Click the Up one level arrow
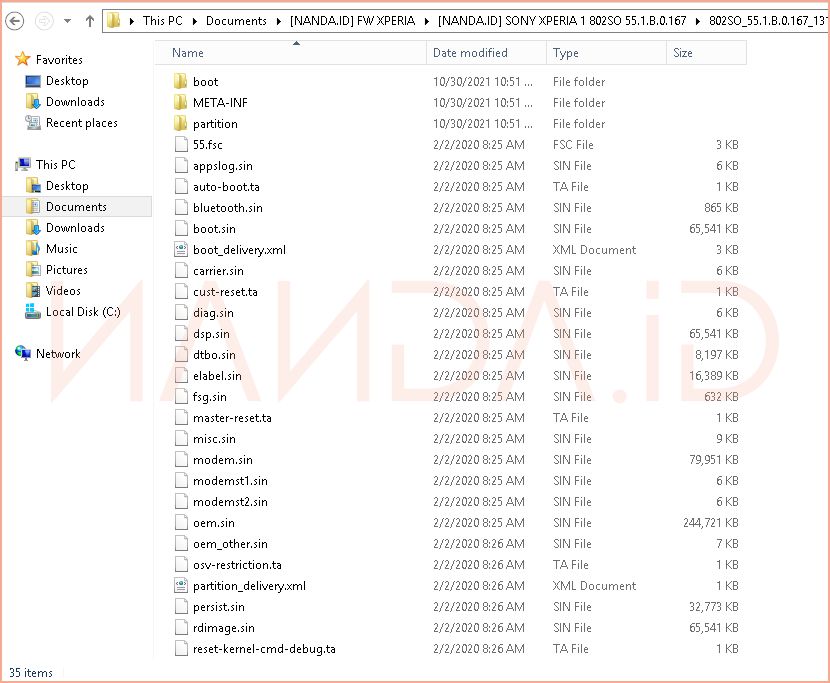This screenshot has width=830, height=683. (89, 20)
